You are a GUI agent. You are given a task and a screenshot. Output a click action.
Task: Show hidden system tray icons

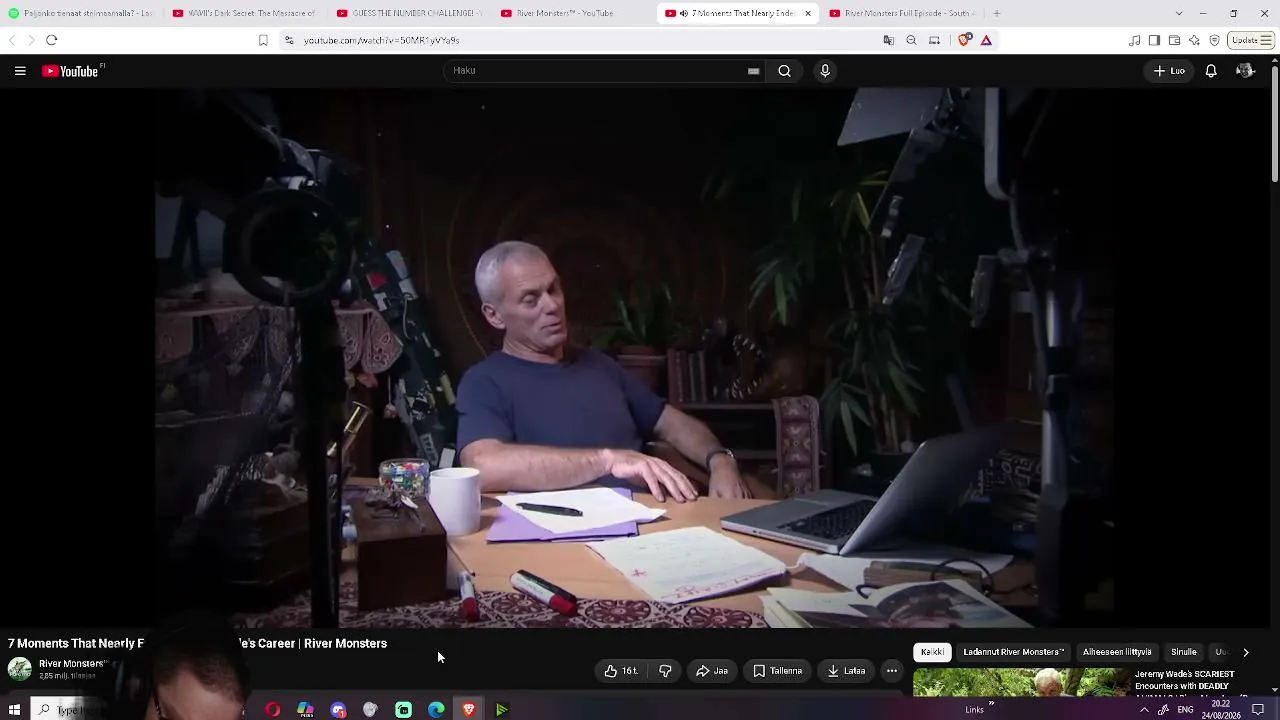pos(1144,710)
